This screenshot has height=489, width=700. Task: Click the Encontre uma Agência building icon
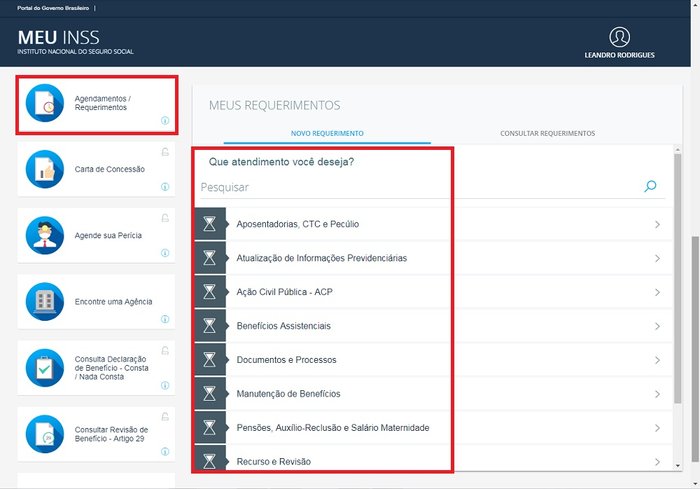(x=45, y=301)
